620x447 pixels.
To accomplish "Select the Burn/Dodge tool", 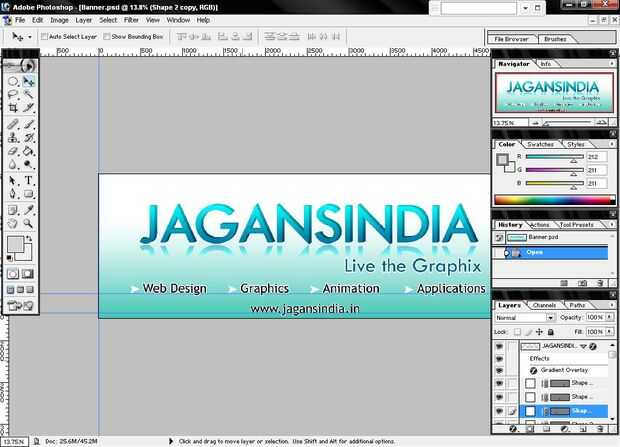I will tap(28, 164).
